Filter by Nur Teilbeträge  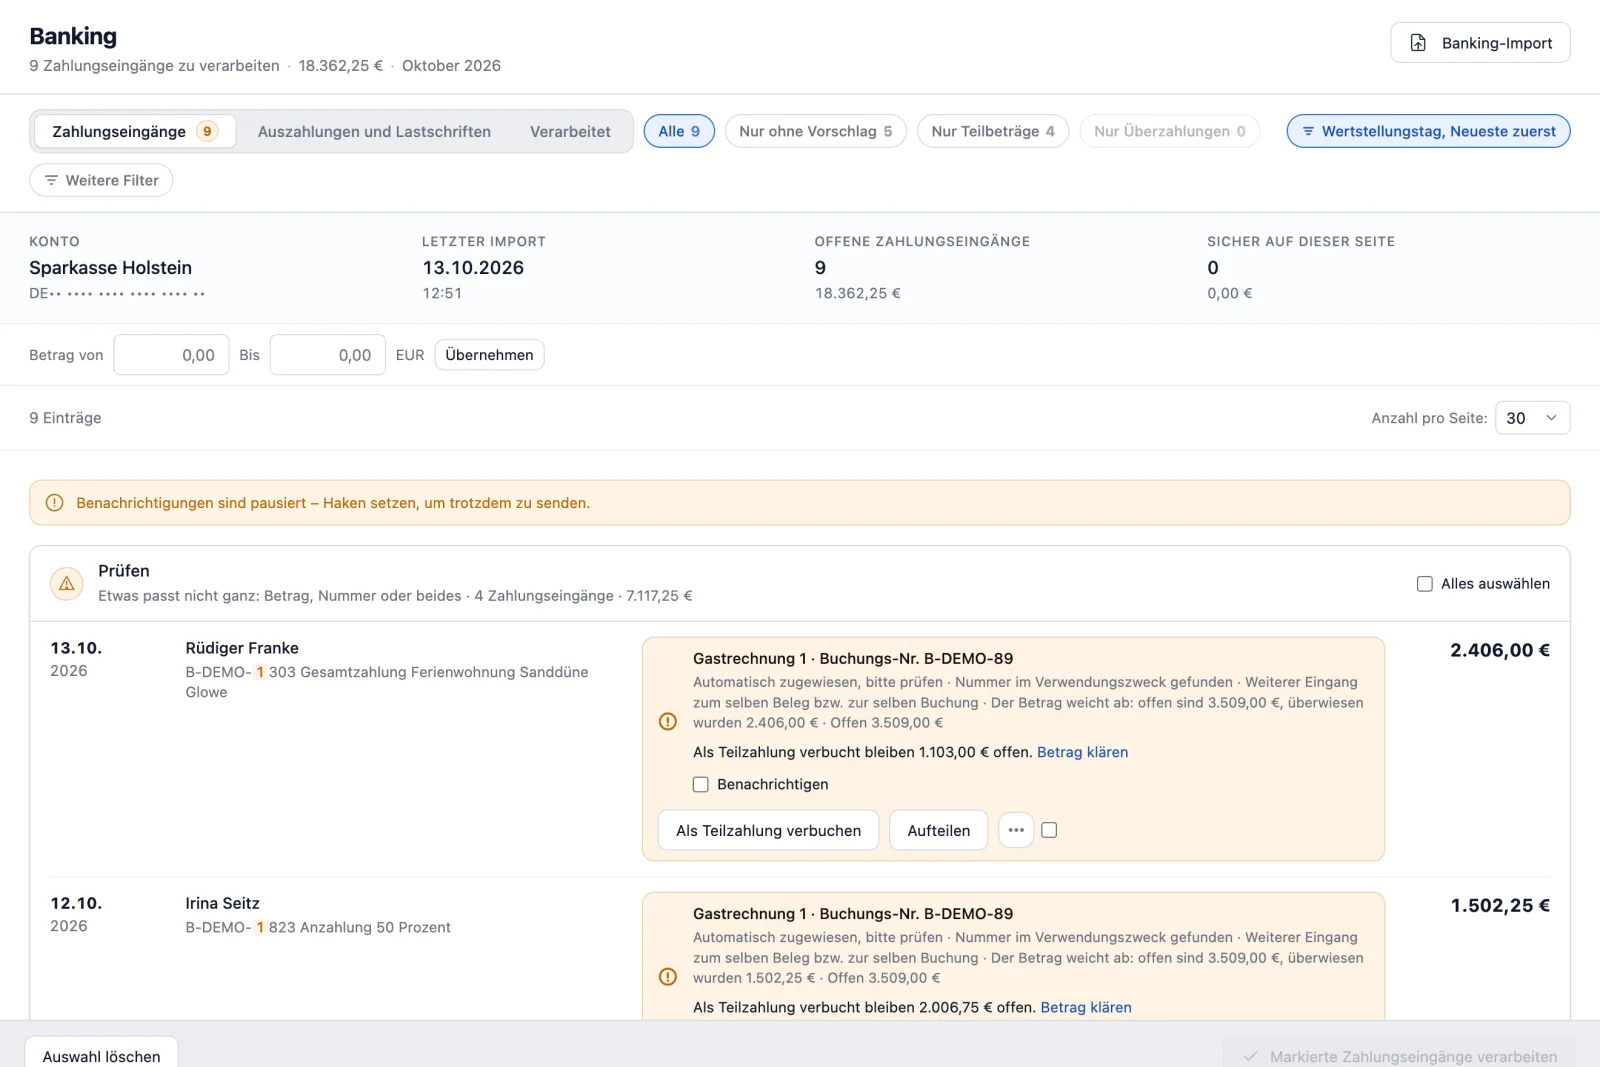pos(993,131)
